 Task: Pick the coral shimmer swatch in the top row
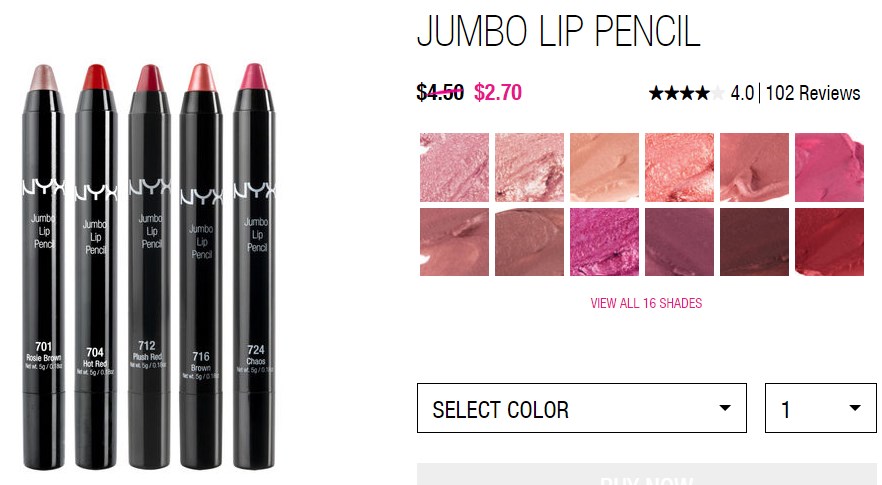click(679, 167)
